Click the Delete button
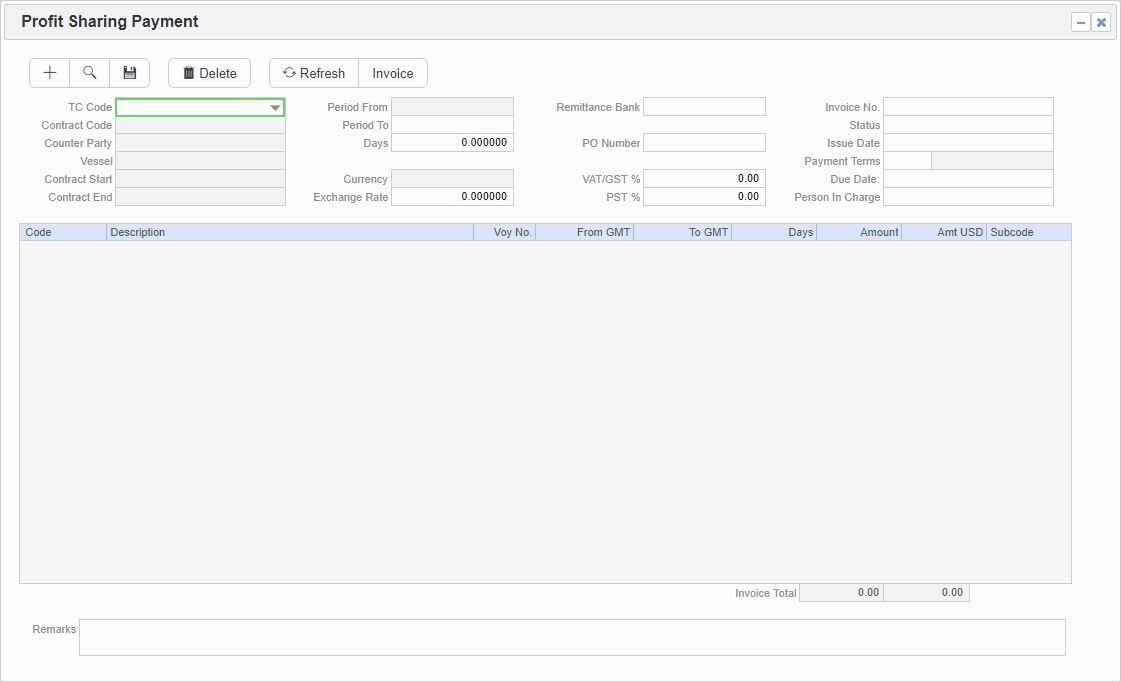Screen dimensions: 1121x682 click(x=208, y=72)
